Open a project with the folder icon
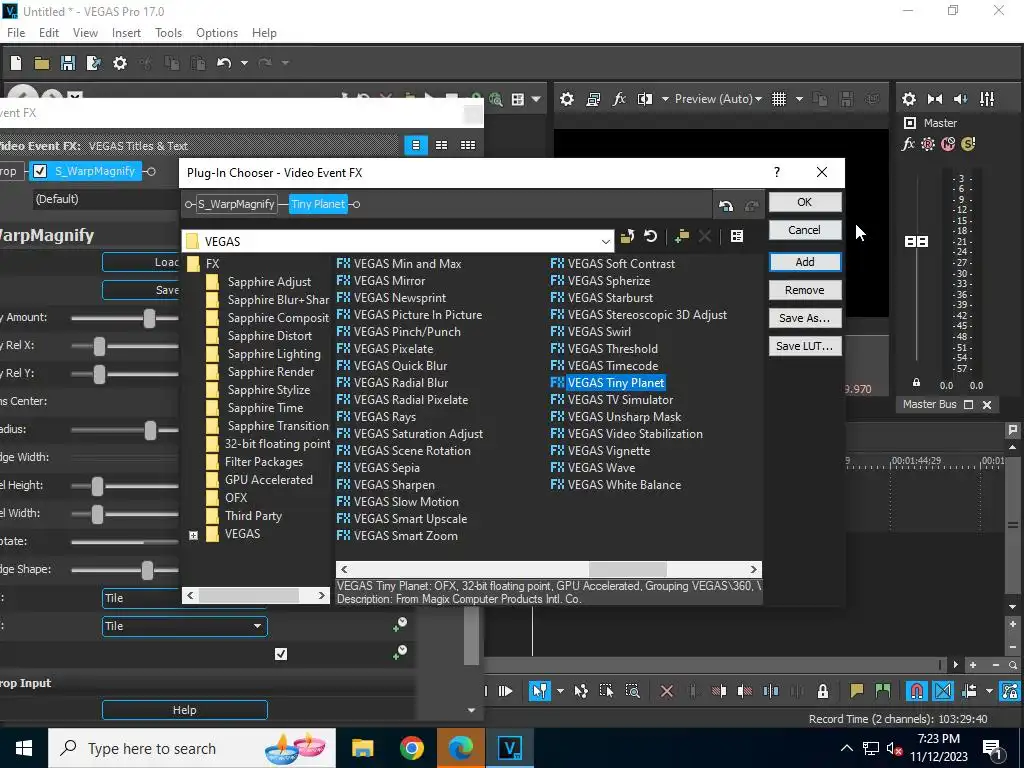Image resolution: width=1024 pixels, height=768 pixels. (42, 63)
